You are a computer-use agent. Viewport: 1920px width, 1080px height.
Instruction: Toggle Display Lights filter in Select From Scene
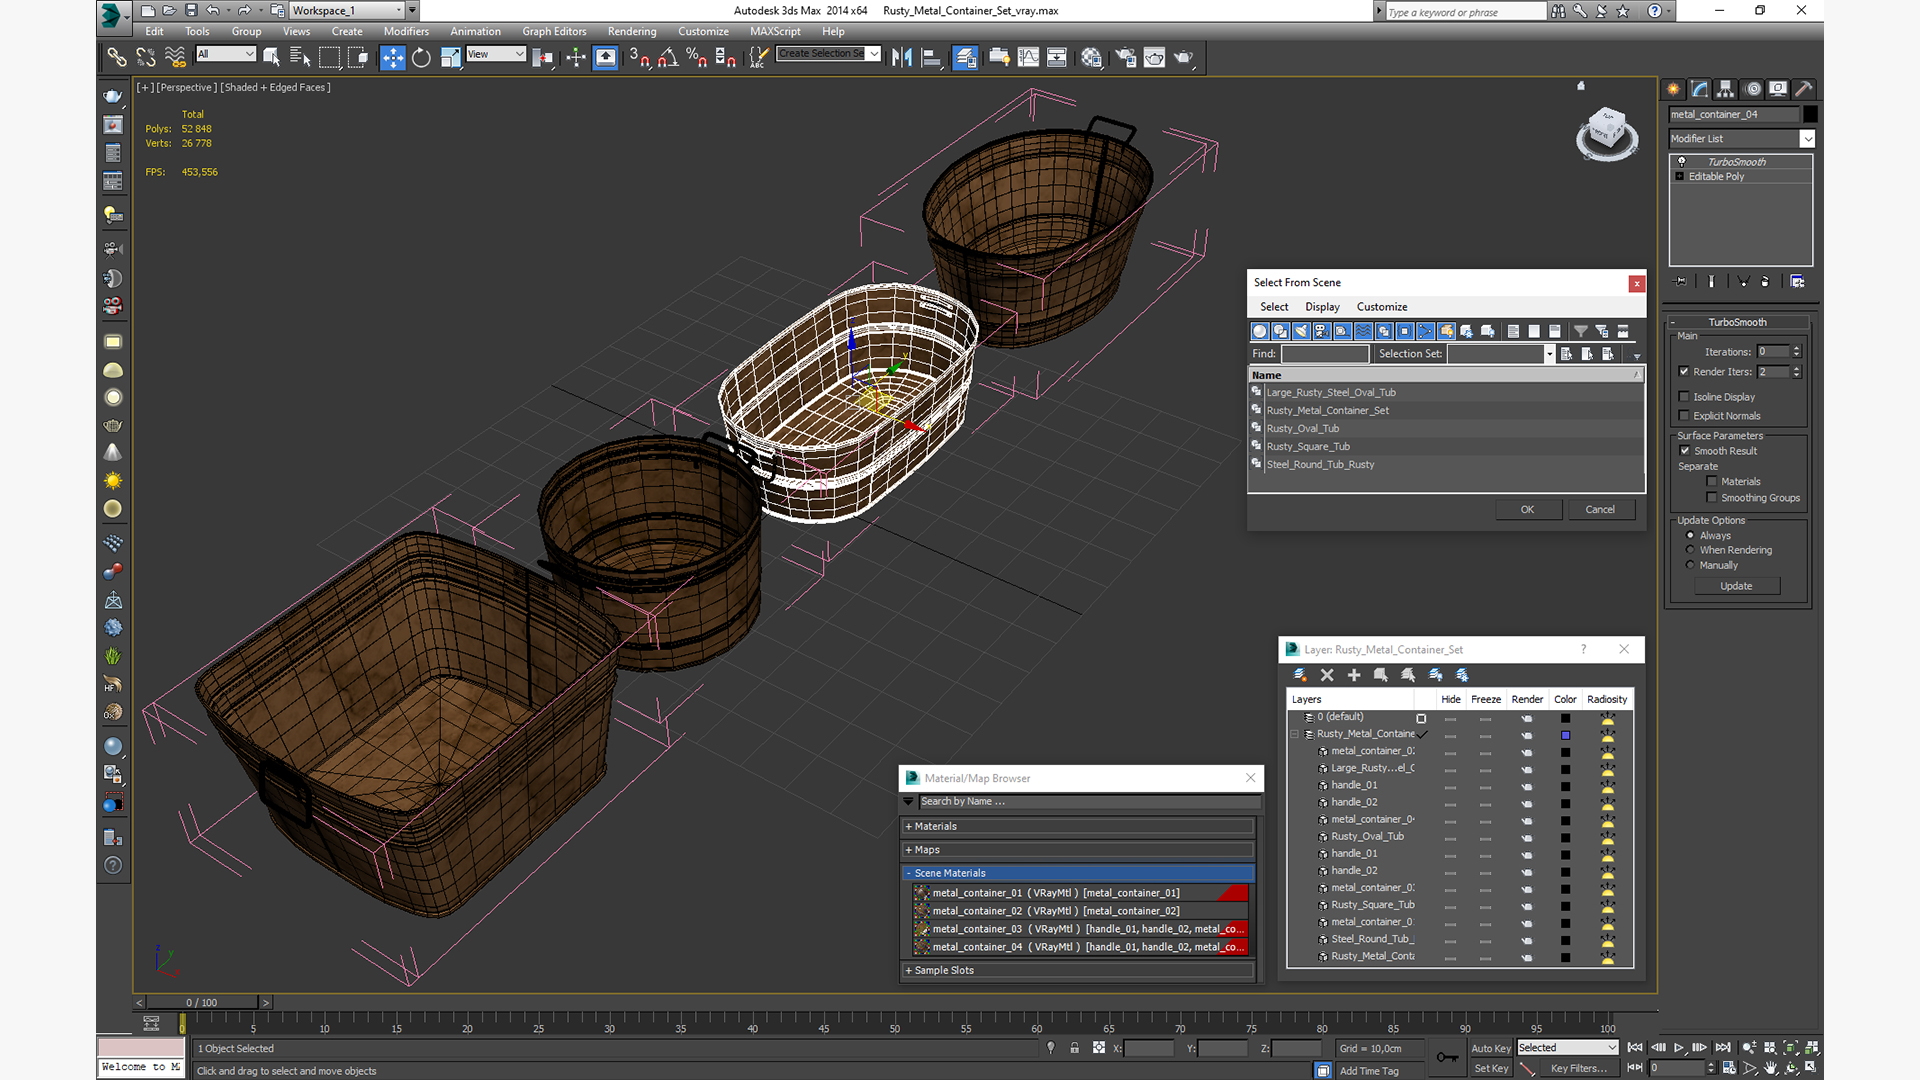[x=1301, y=331]
